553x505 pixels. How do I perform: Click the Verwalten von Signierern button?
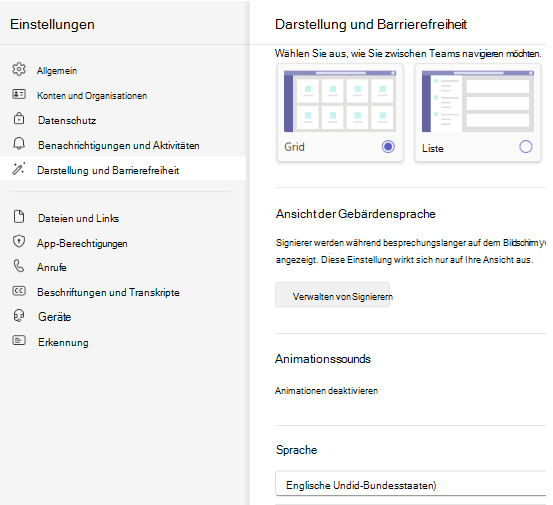tap(333, 295)
